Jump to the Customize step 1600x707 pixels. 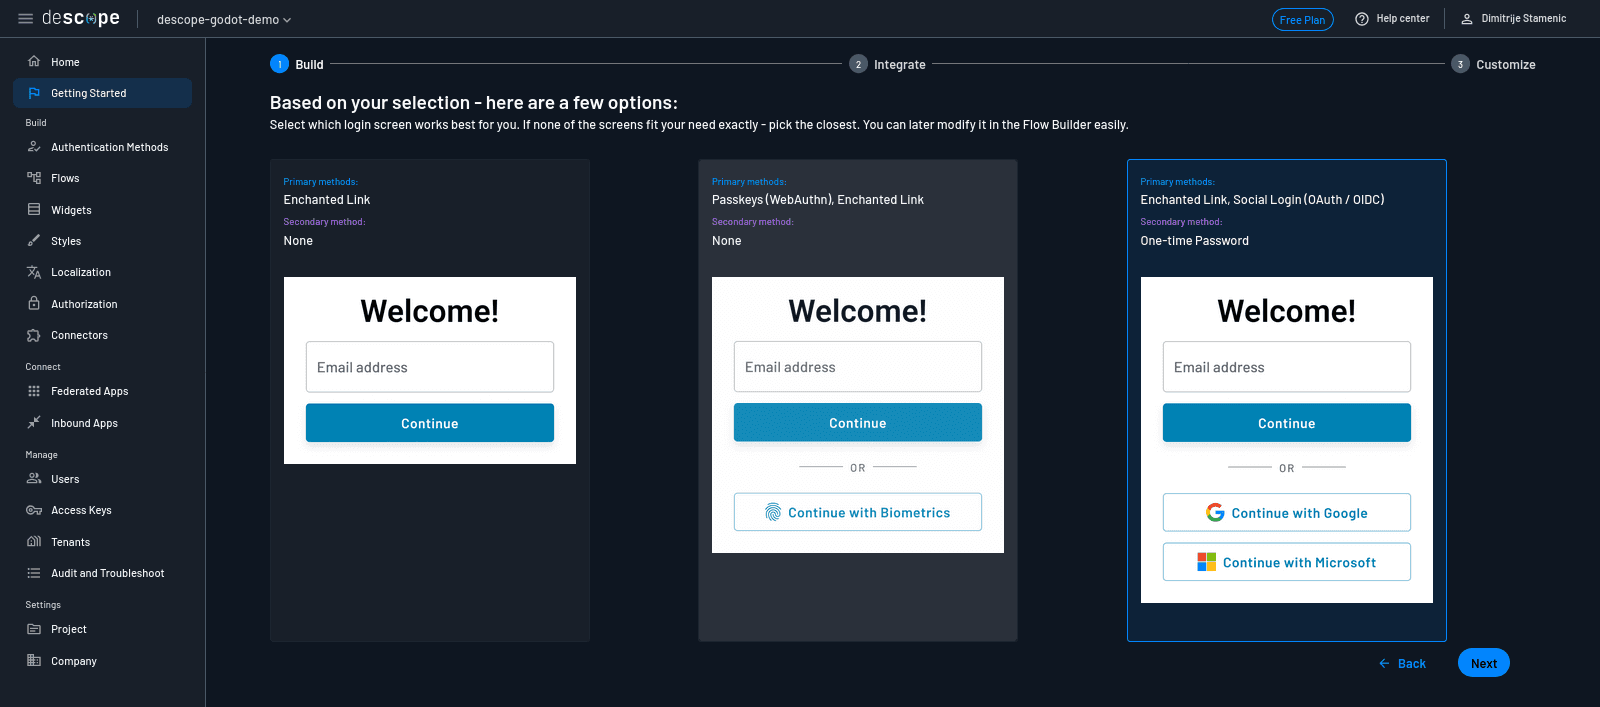point(1494,65)
